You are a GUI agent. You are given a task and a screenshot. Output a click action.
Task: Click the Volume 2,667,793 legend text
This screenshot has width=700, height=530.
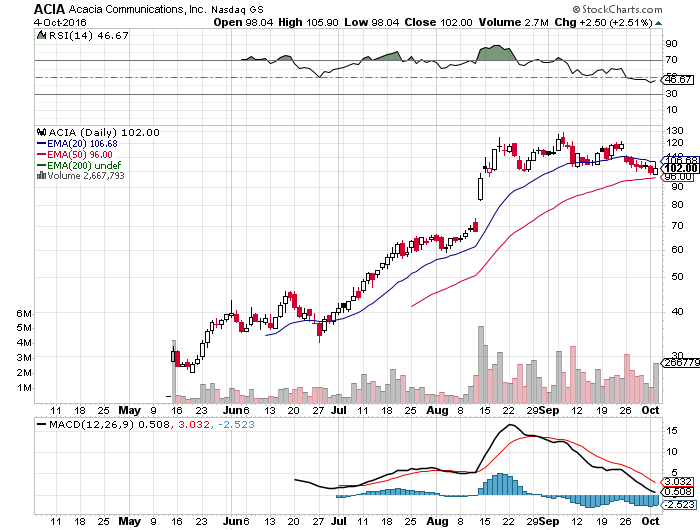(86, 176)
